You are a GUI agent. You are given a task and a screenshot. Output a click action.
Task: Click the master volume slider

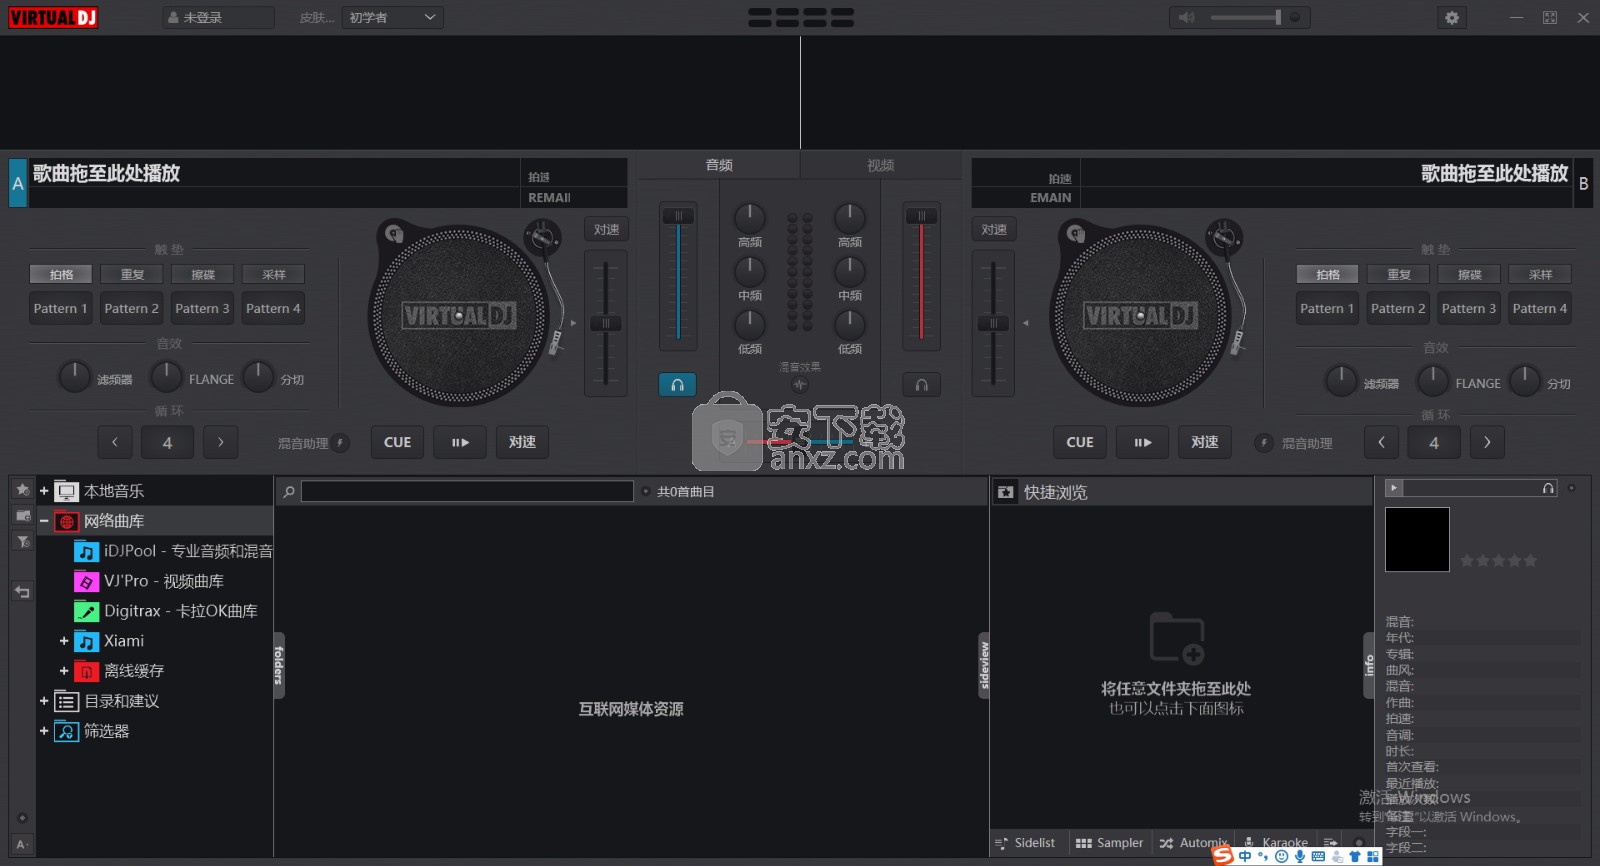point(1246,17)
